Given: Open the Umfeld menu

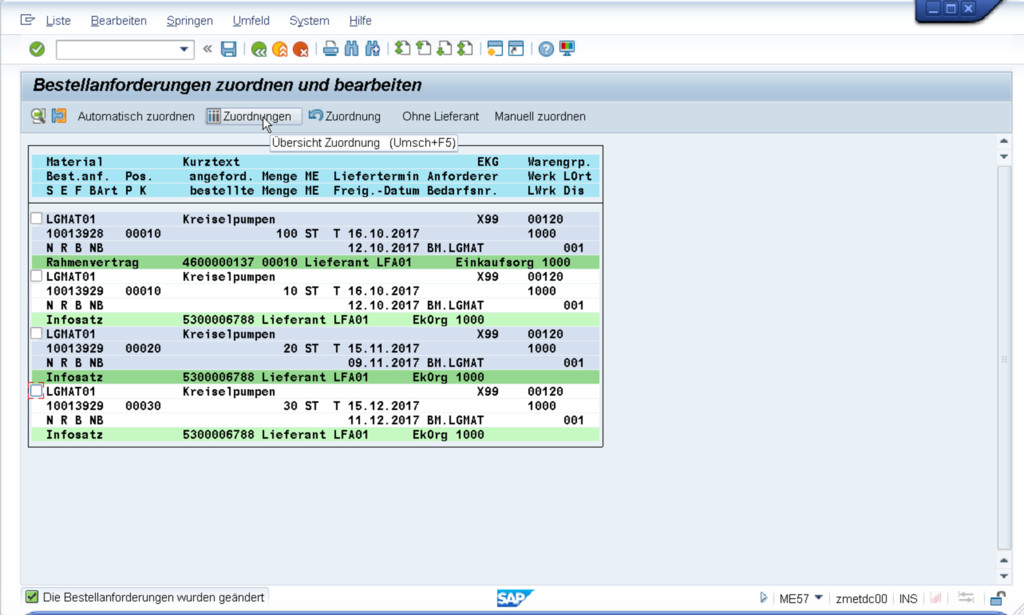Looking at the screenshot, I should [x=251, y=21].
